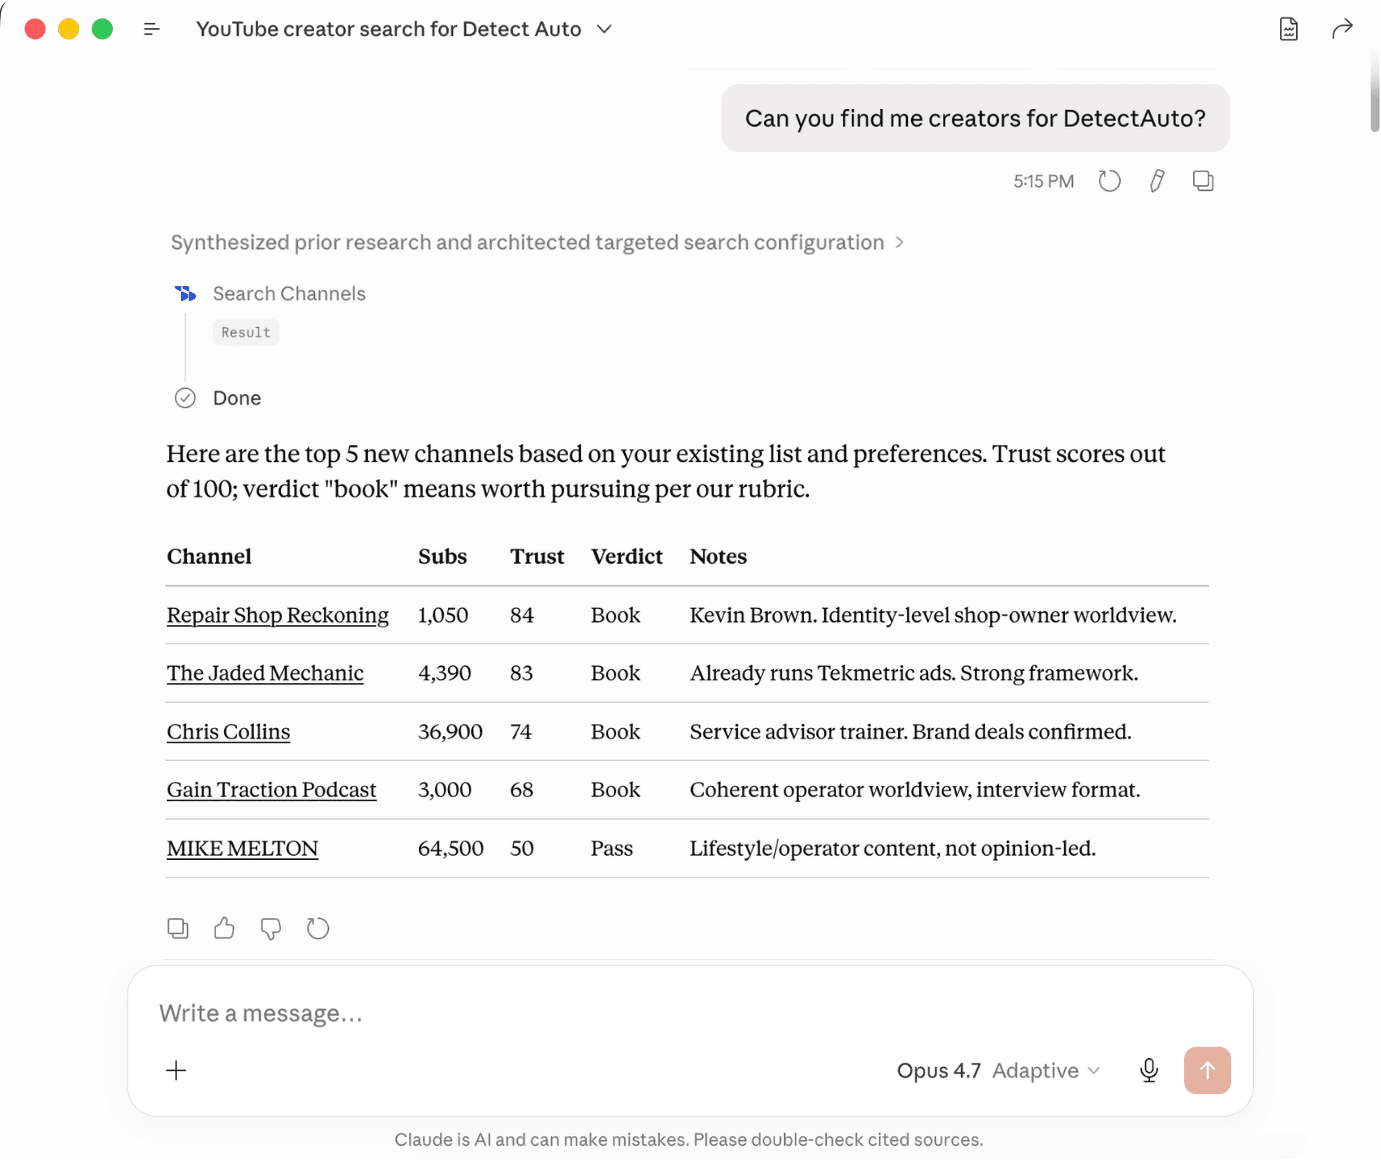Image resolution: width=1381 pixels, height=1162 pixels.
Task: Click the 36,900 subscriber count cell
Action: 450,732
